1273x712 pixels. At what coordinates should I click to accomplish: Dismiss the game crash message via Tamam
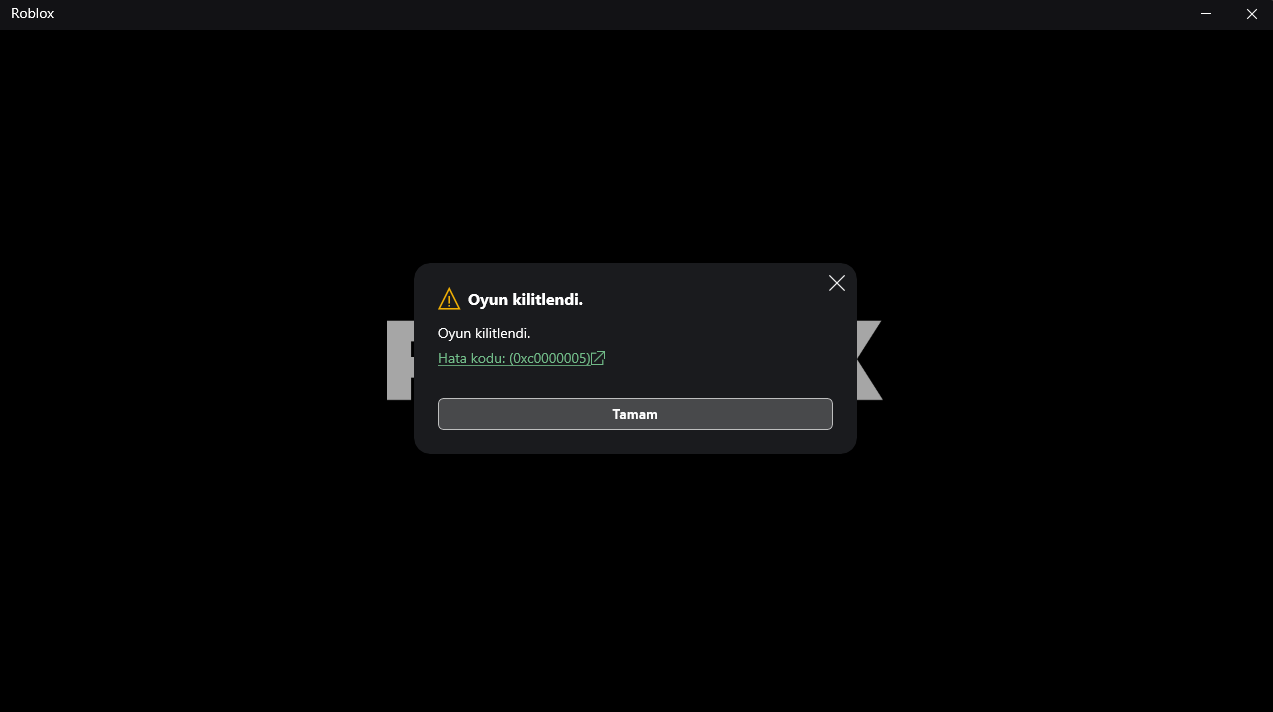click(635, 414)
